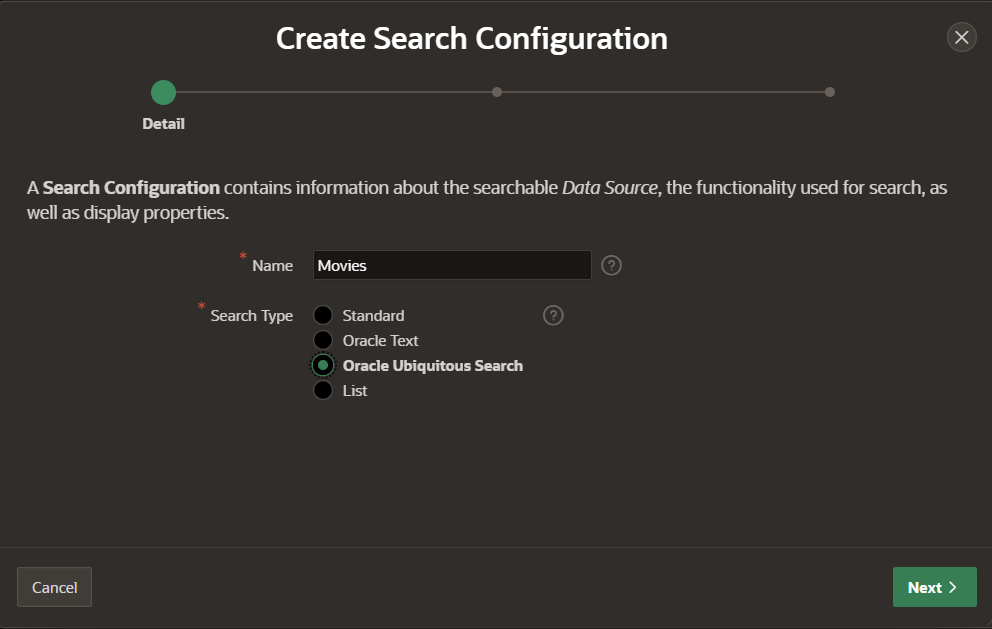Screen dimensions: 992x629
Task: Click the green Detail step indicator
Action: [163, 92]
